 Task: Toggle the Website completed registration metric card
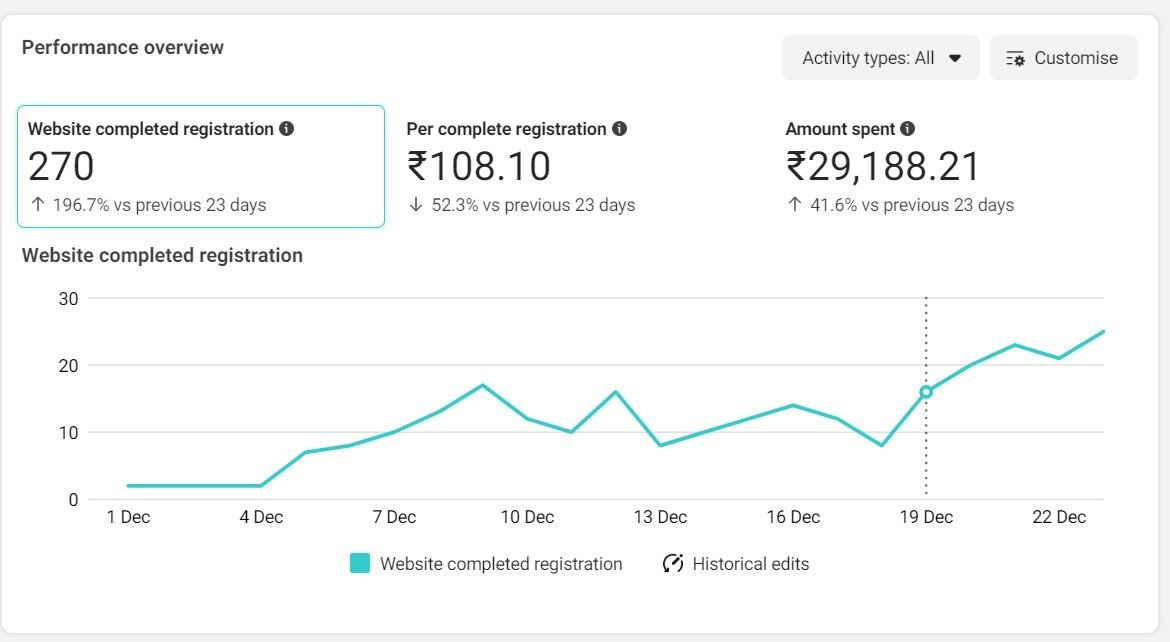(200, 166)
